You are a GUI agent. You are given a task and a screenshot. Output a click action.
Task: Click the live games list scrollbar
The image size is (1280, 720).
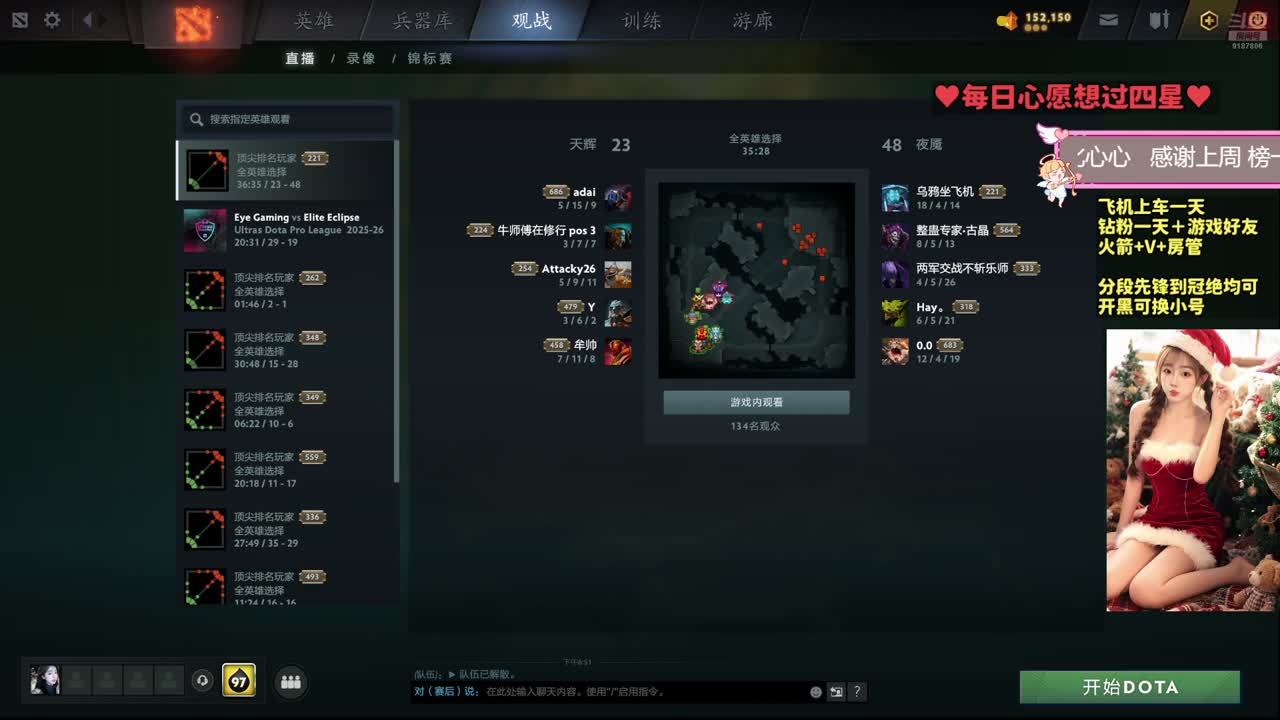click(397, 310)
